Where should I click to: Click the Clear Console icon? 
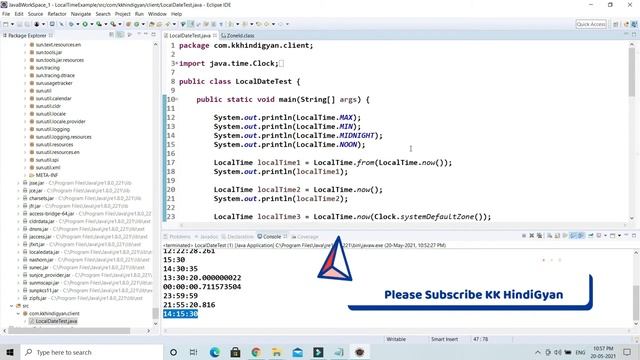click(549, 236)
